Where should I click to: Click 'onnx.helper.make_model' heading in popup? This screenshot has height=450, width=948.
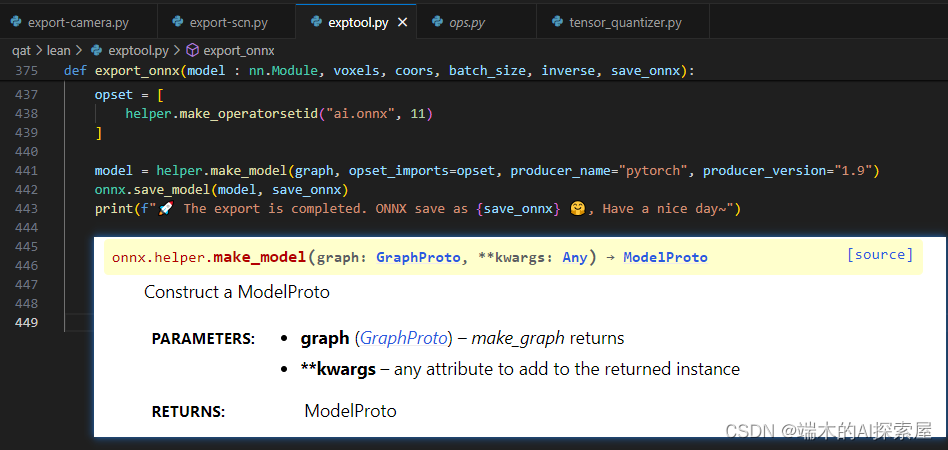pyautogui.click(x=209, y=257)
